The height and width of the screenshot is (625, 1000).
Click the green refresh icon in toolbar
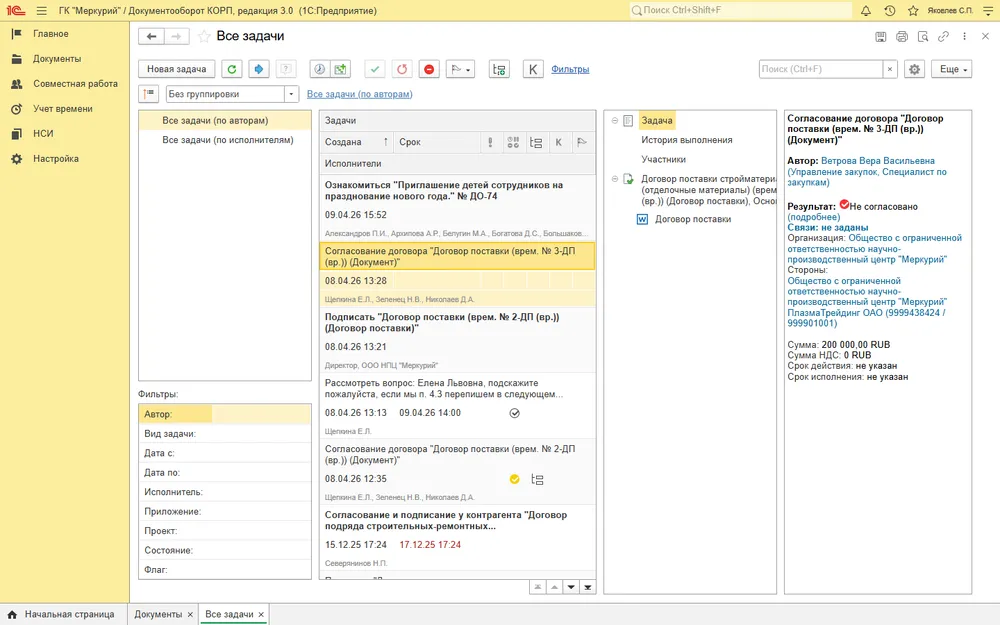(232, 69)
